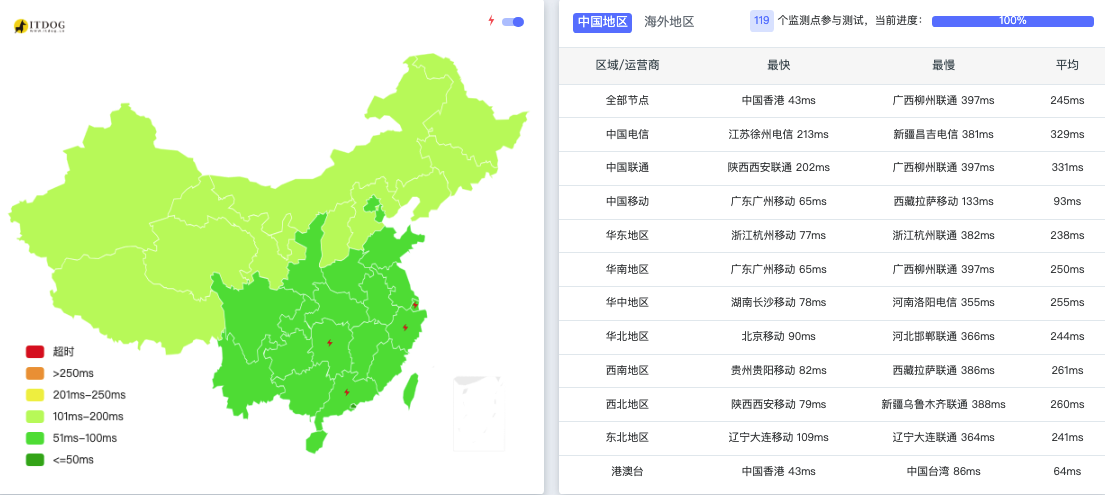1105x495 pixels.
Task: Click Taiwan island on the map
Action: tap(409, 390)
